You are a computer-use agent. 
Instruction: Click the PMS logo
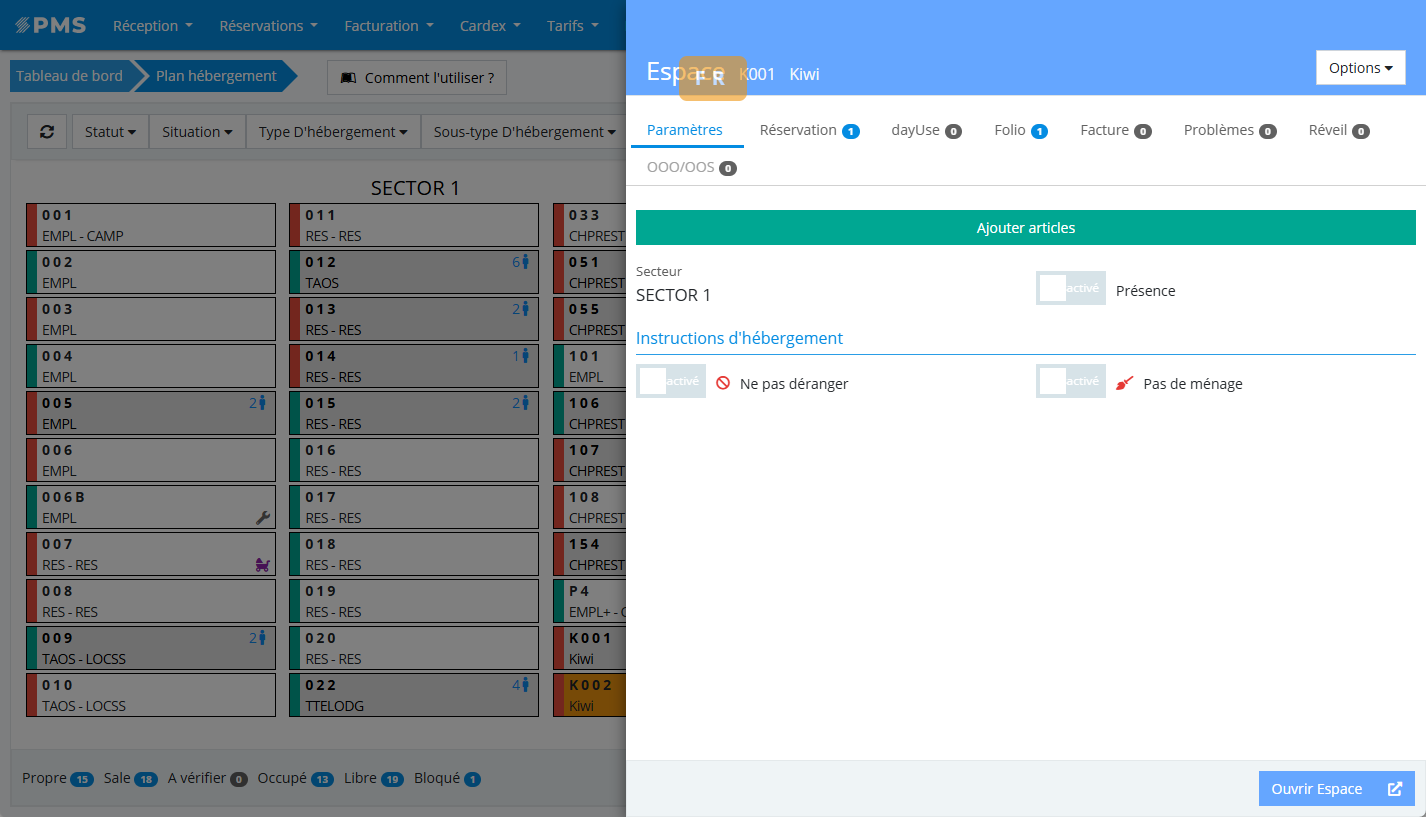(50, 25)
